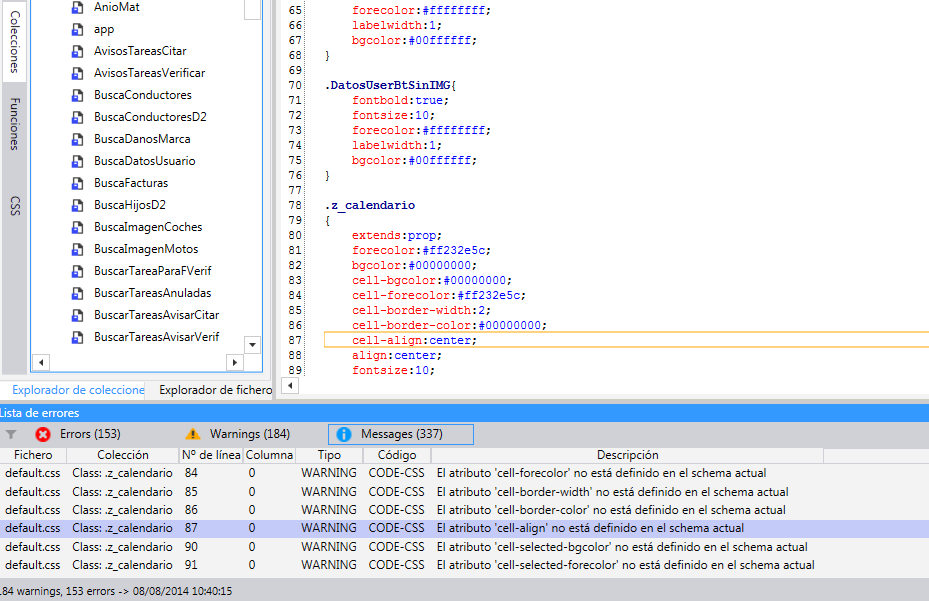Click the BuscaFacturas collection icon

77,183
